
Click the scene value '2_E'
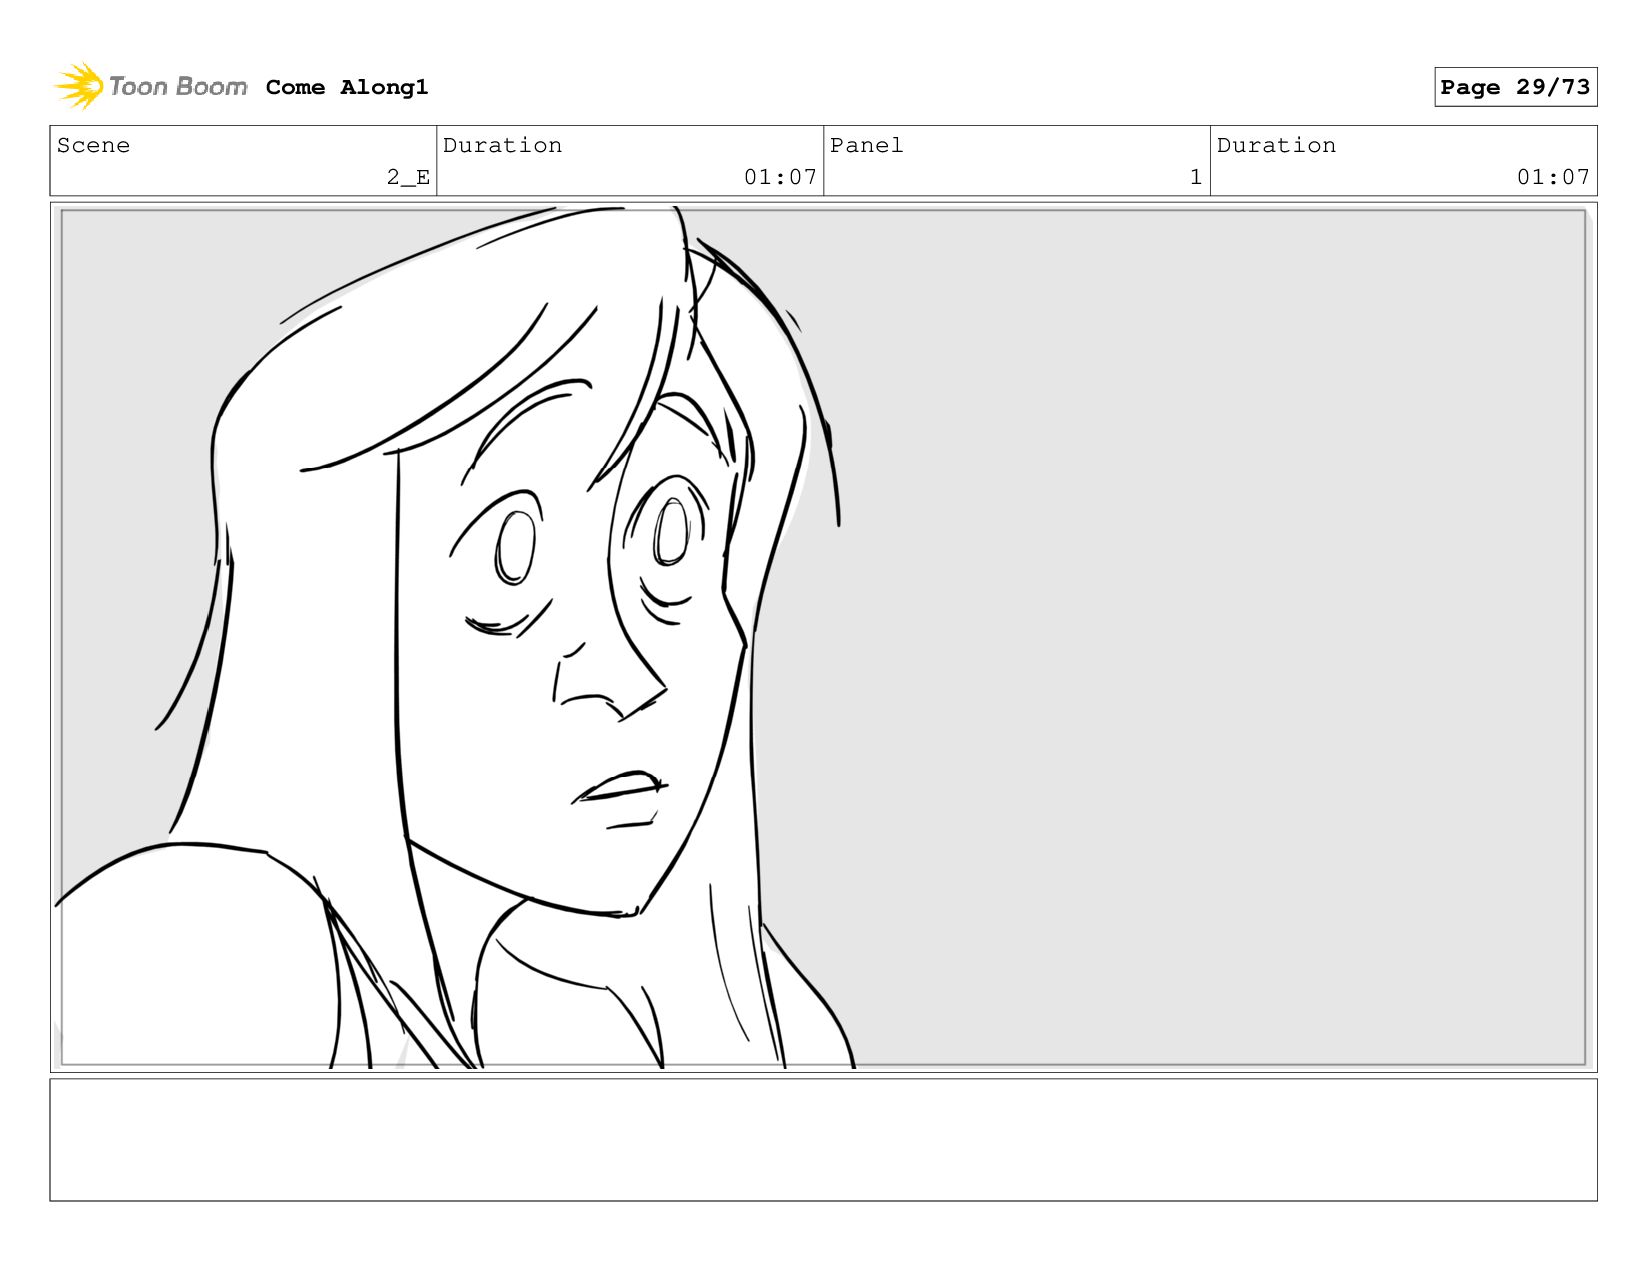point(408,177)
